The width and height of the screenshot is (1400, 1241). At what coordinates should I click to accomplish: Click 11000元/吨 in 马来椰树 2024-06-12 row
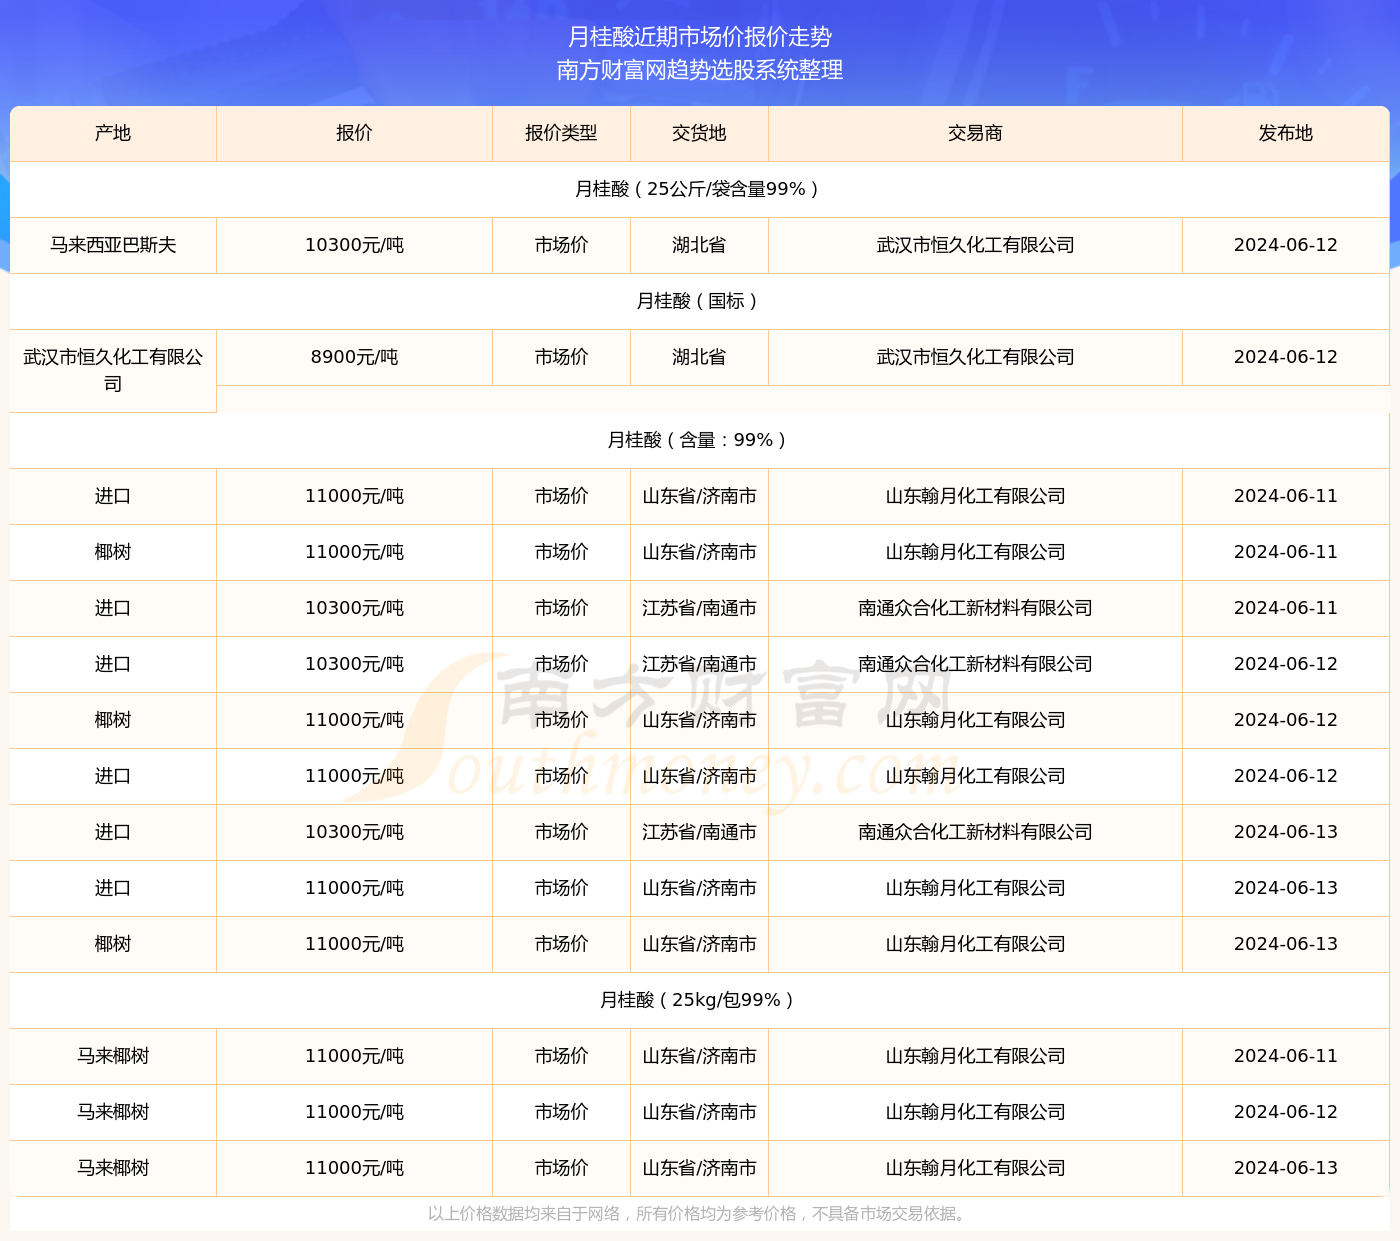click(354, 1112)
